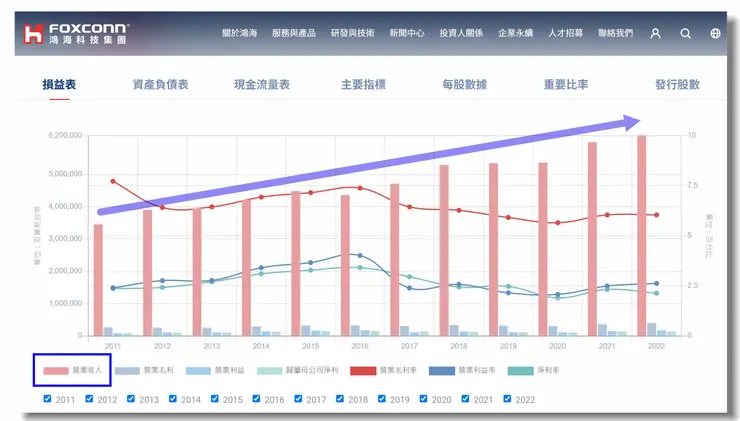Open the 新聞中心 navigation menu
740x421 pixels.
[407, 33]
